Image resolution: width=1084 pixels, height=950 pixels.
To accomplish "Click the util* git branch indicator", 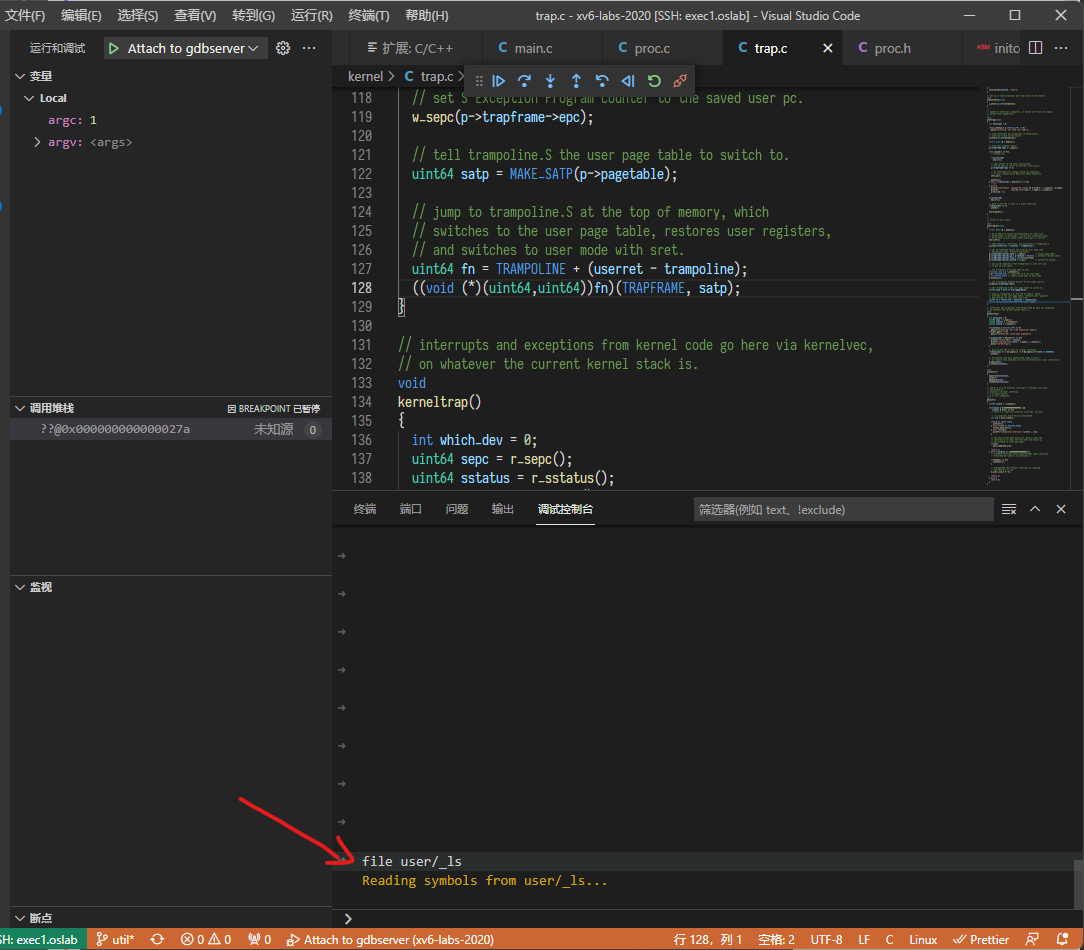I will 115,940.
